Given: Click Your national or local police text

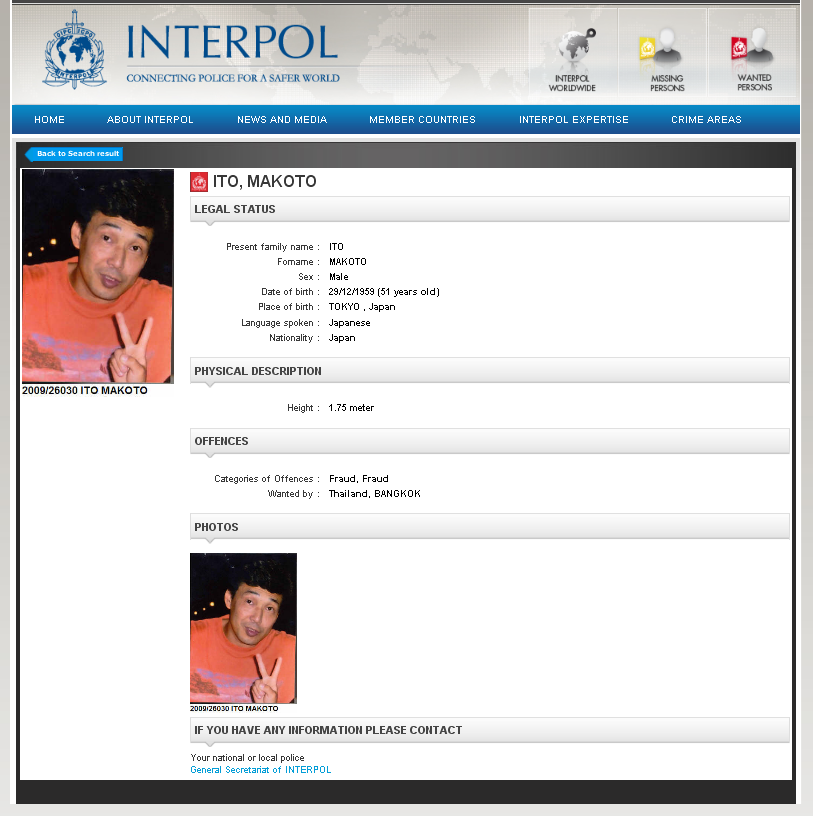Looking at the screenshot, I should click(x=247, y=758).
